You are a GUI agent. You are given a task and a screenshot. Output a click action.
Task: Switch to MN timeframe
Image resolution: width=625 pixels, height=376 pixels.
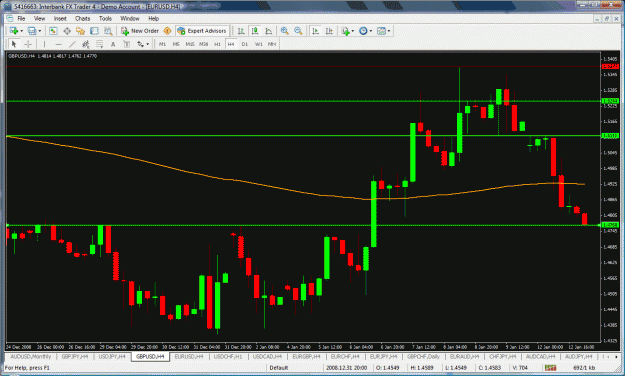tap(272, 44)
